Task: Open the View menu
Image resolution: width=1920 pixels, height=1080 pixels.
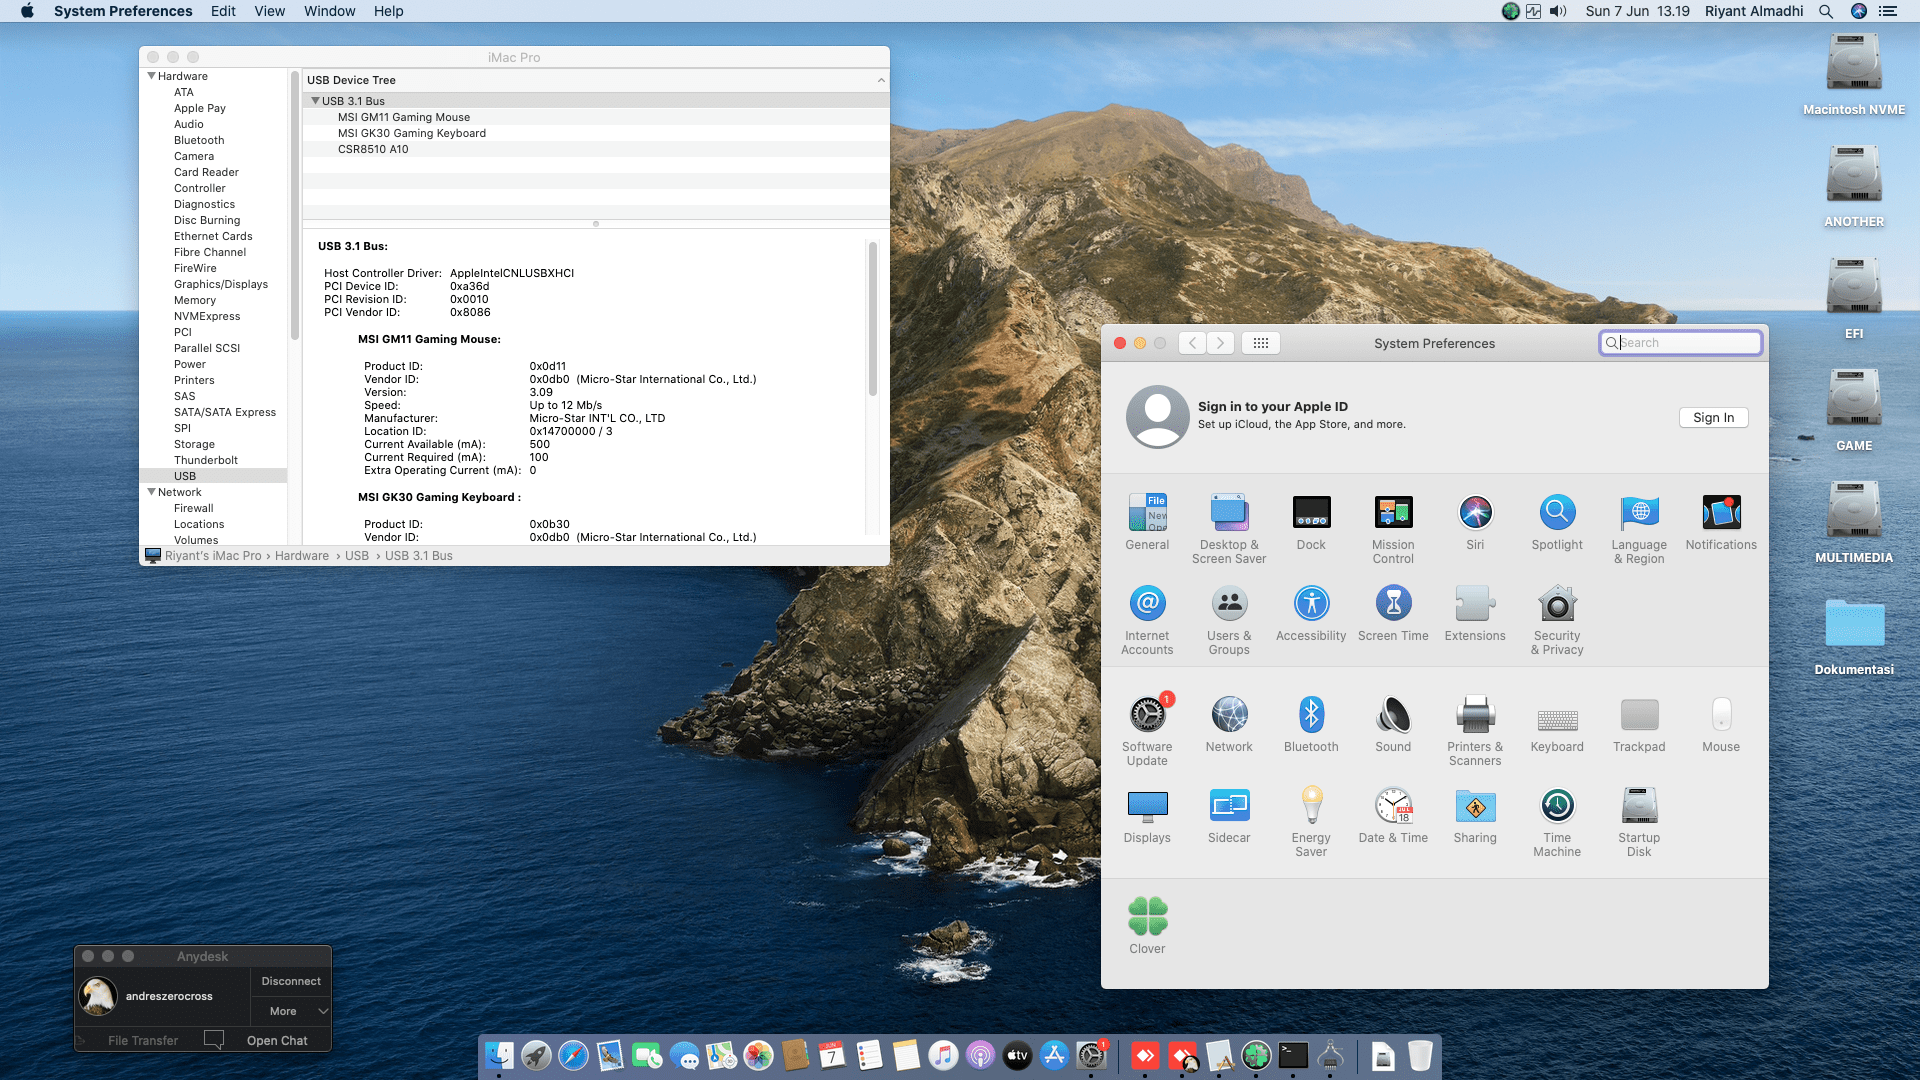Action: [x=270, y=11]
